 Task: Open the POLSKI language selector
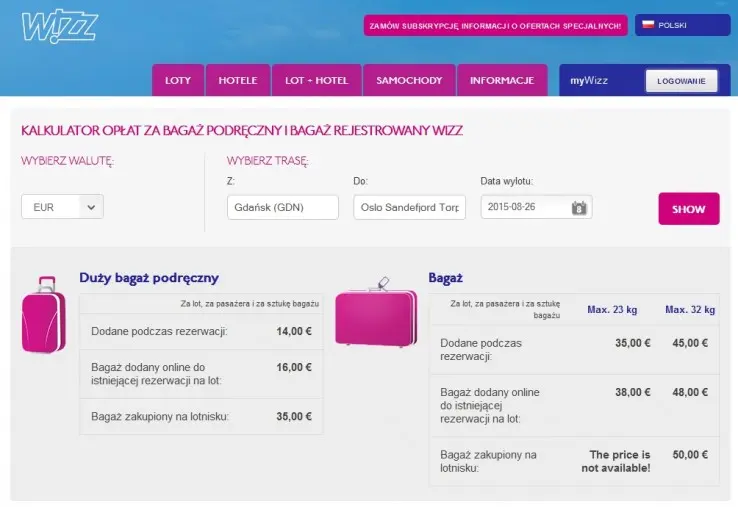click(x=682, y=25)
